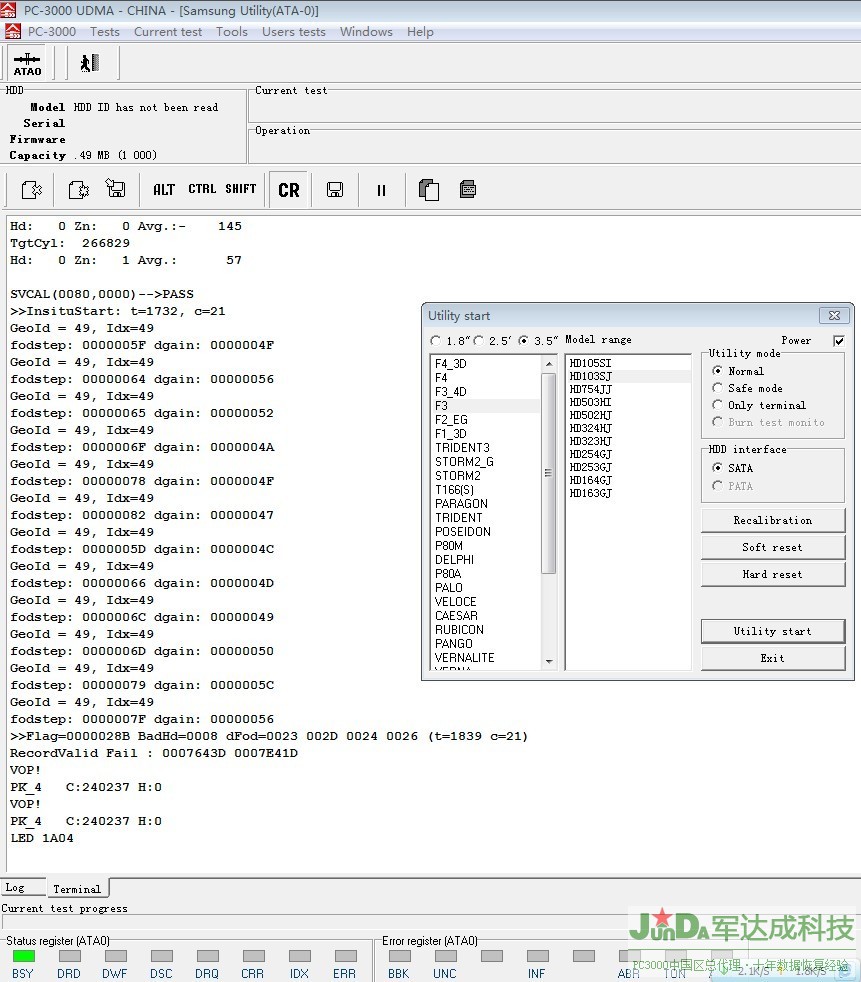
Task: Open the PC-3000 menu
Action: (52, 32)
